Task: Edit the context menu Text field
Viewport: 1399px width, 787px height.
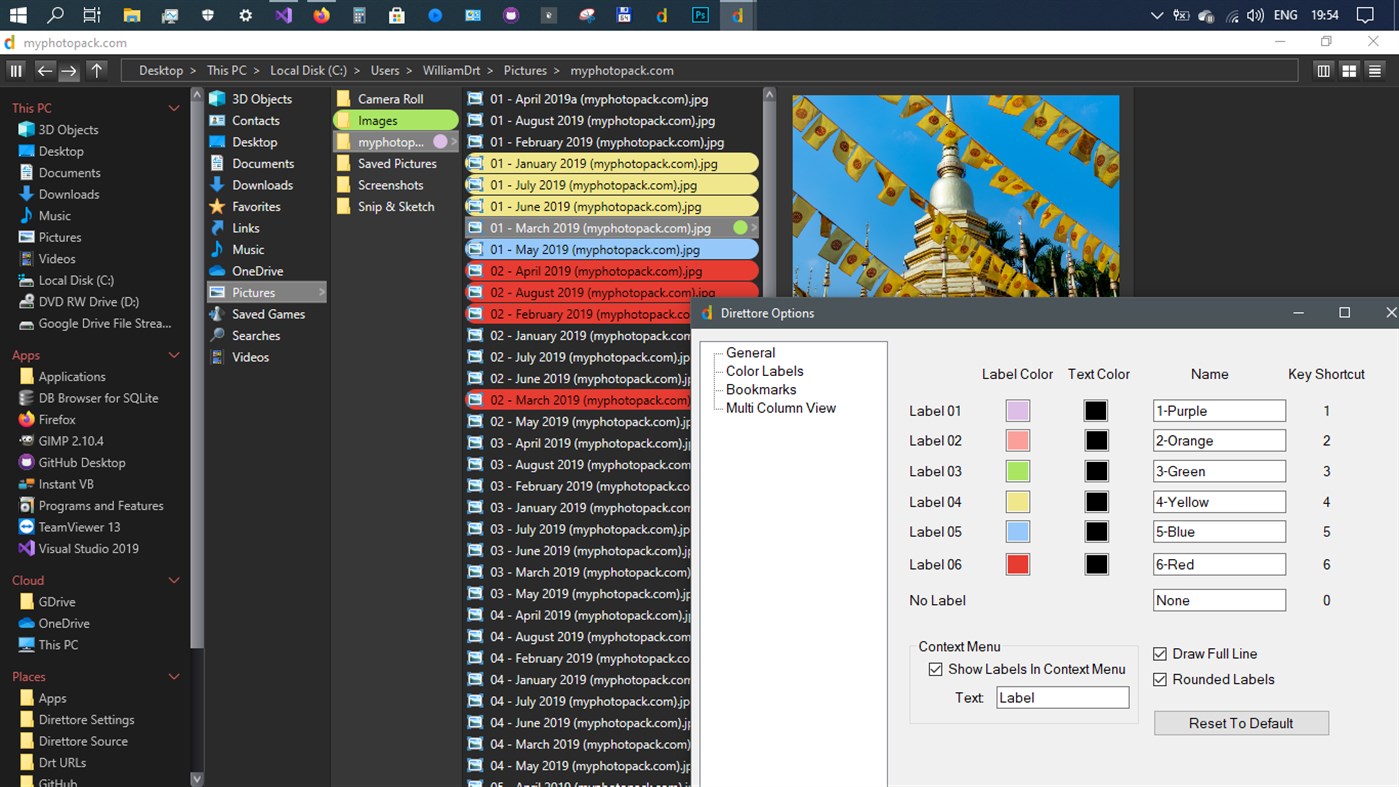Action: [x=1062, y=697]
